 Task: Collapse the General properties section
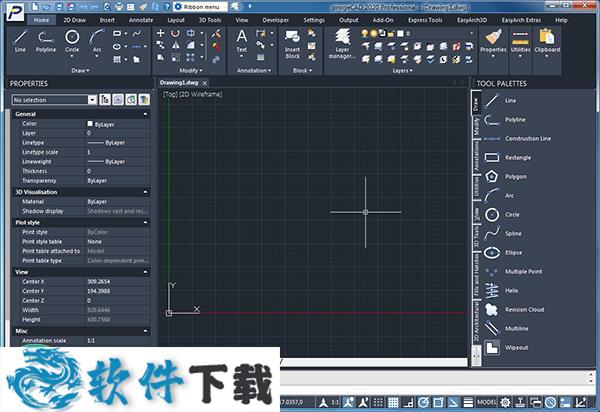click(x=145, y=114)
